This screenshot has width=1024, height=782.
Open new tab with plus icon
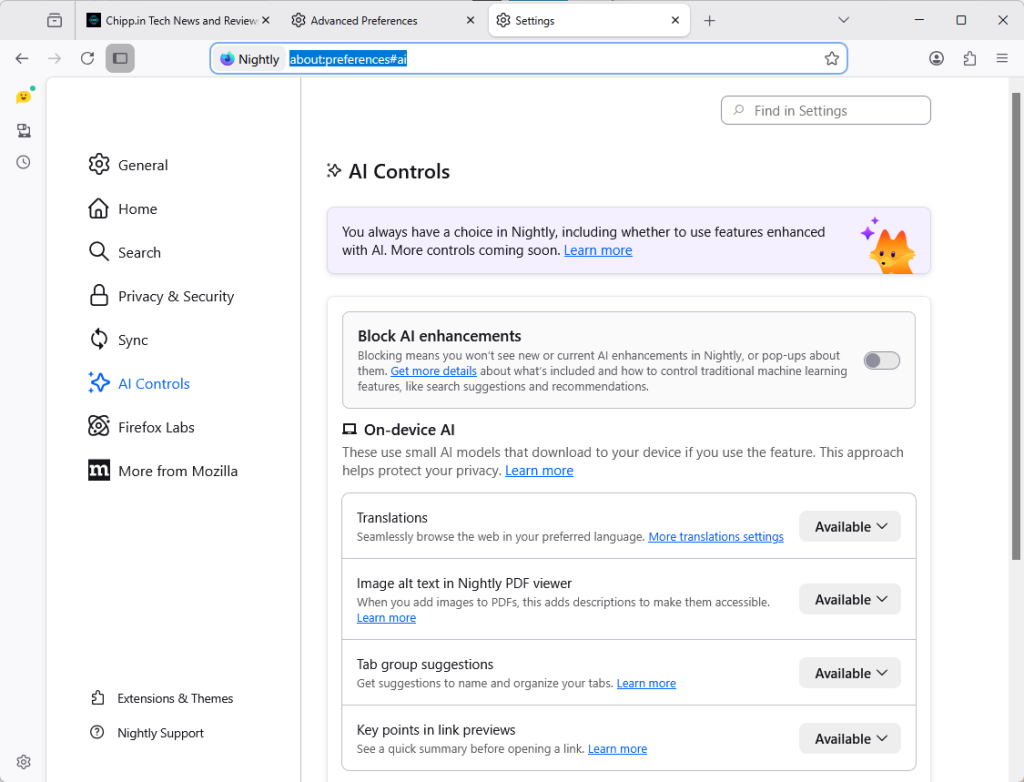point(710,20)
